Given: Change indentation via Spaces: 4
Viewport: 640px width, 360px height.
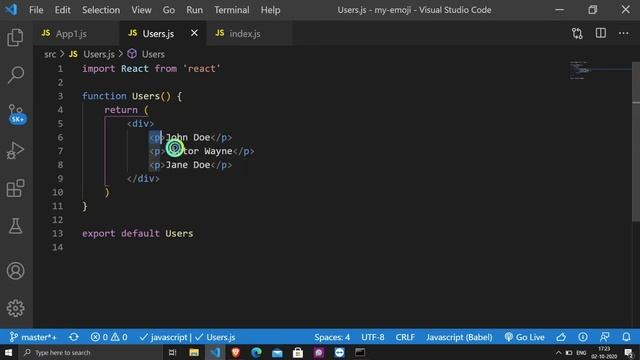Looking at the screenshot, I should (x=332, y=337).
